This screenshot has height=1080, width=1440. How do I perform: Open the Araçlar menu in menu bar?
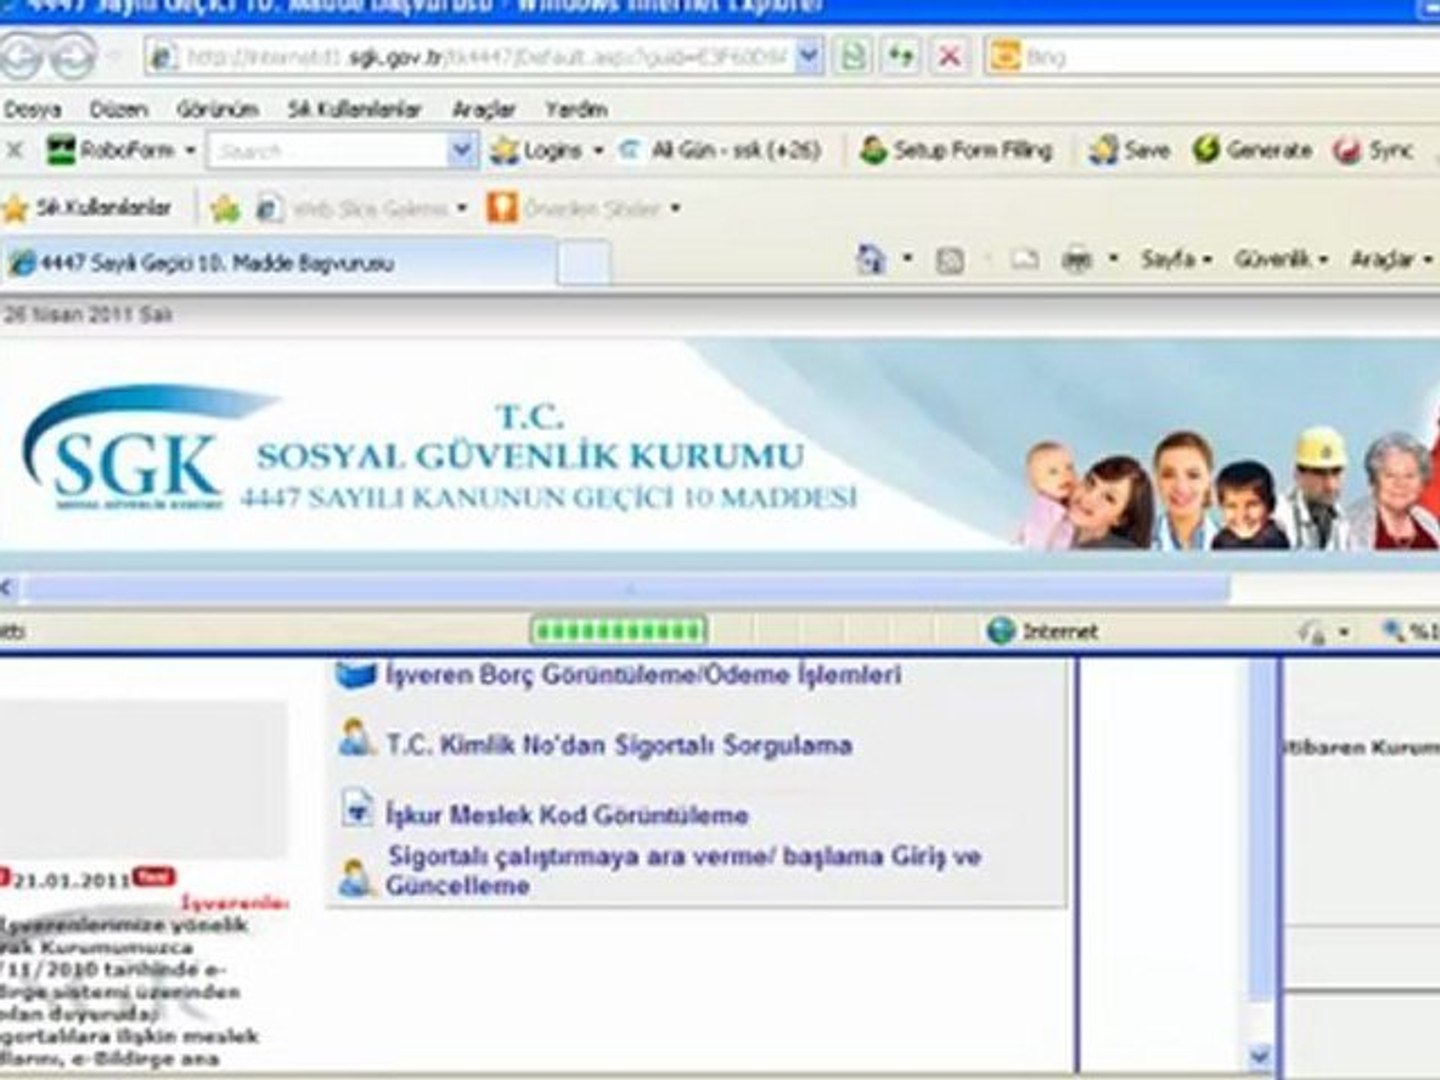484,109
